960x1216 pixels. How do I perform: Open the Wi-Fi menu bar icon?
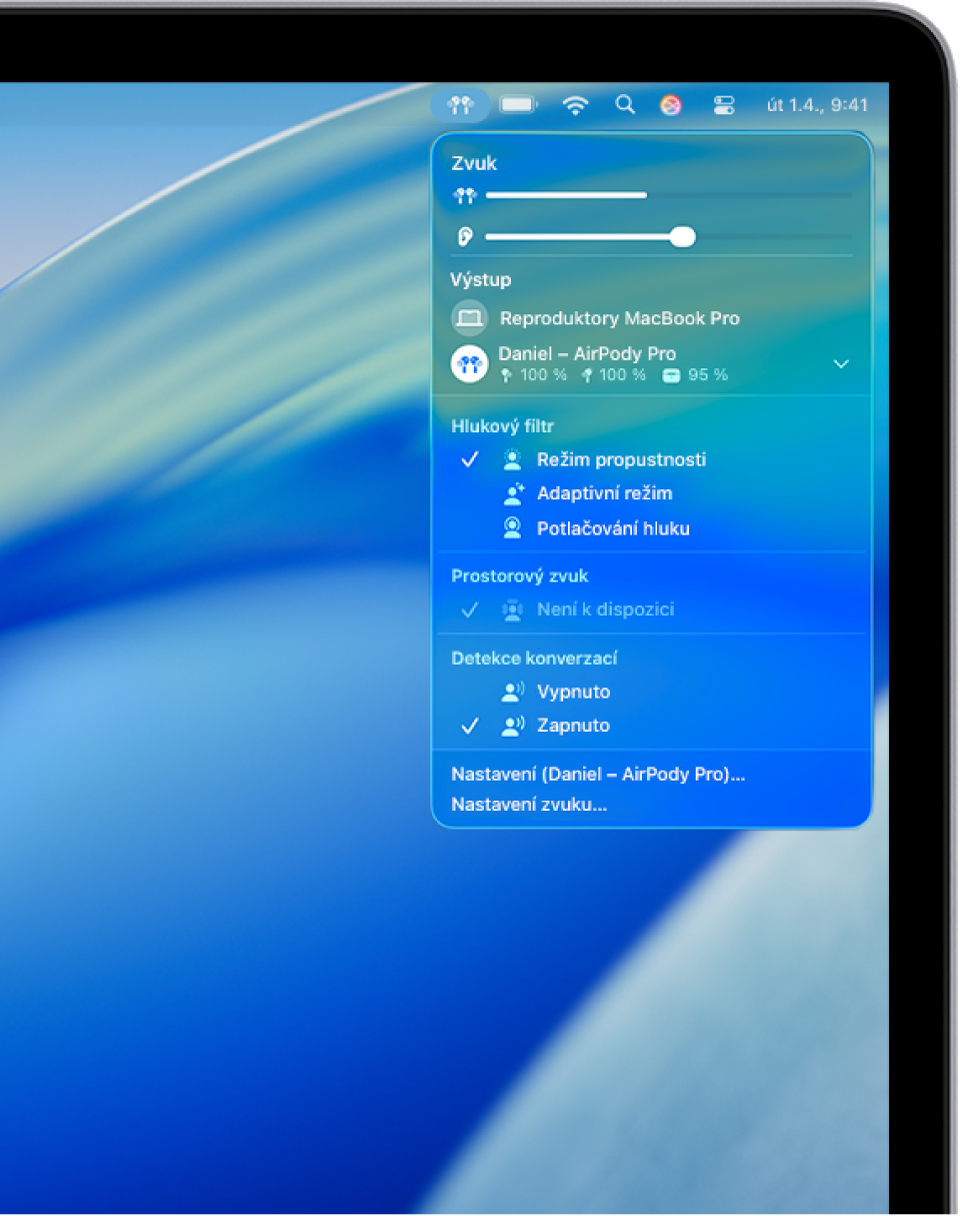click(x=575, y=105)
